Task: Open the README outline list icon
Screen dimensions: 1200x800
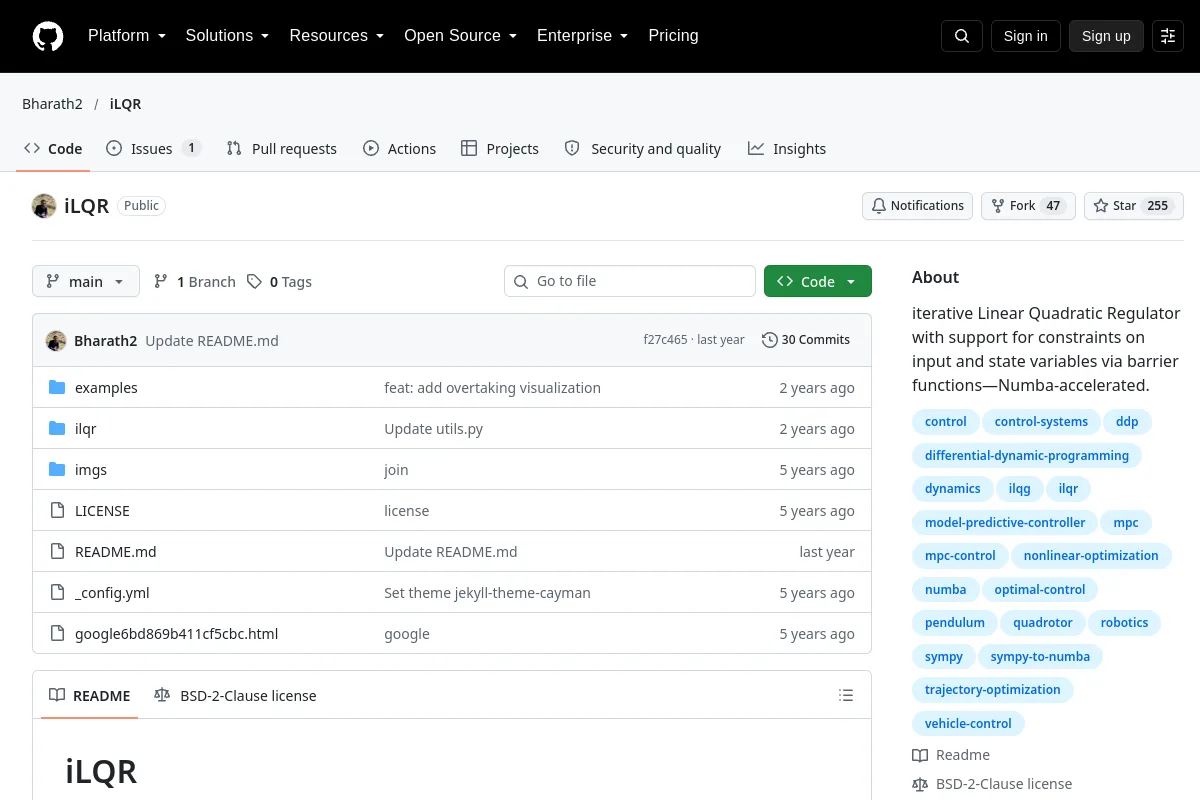Action: (x=846, y=696)
